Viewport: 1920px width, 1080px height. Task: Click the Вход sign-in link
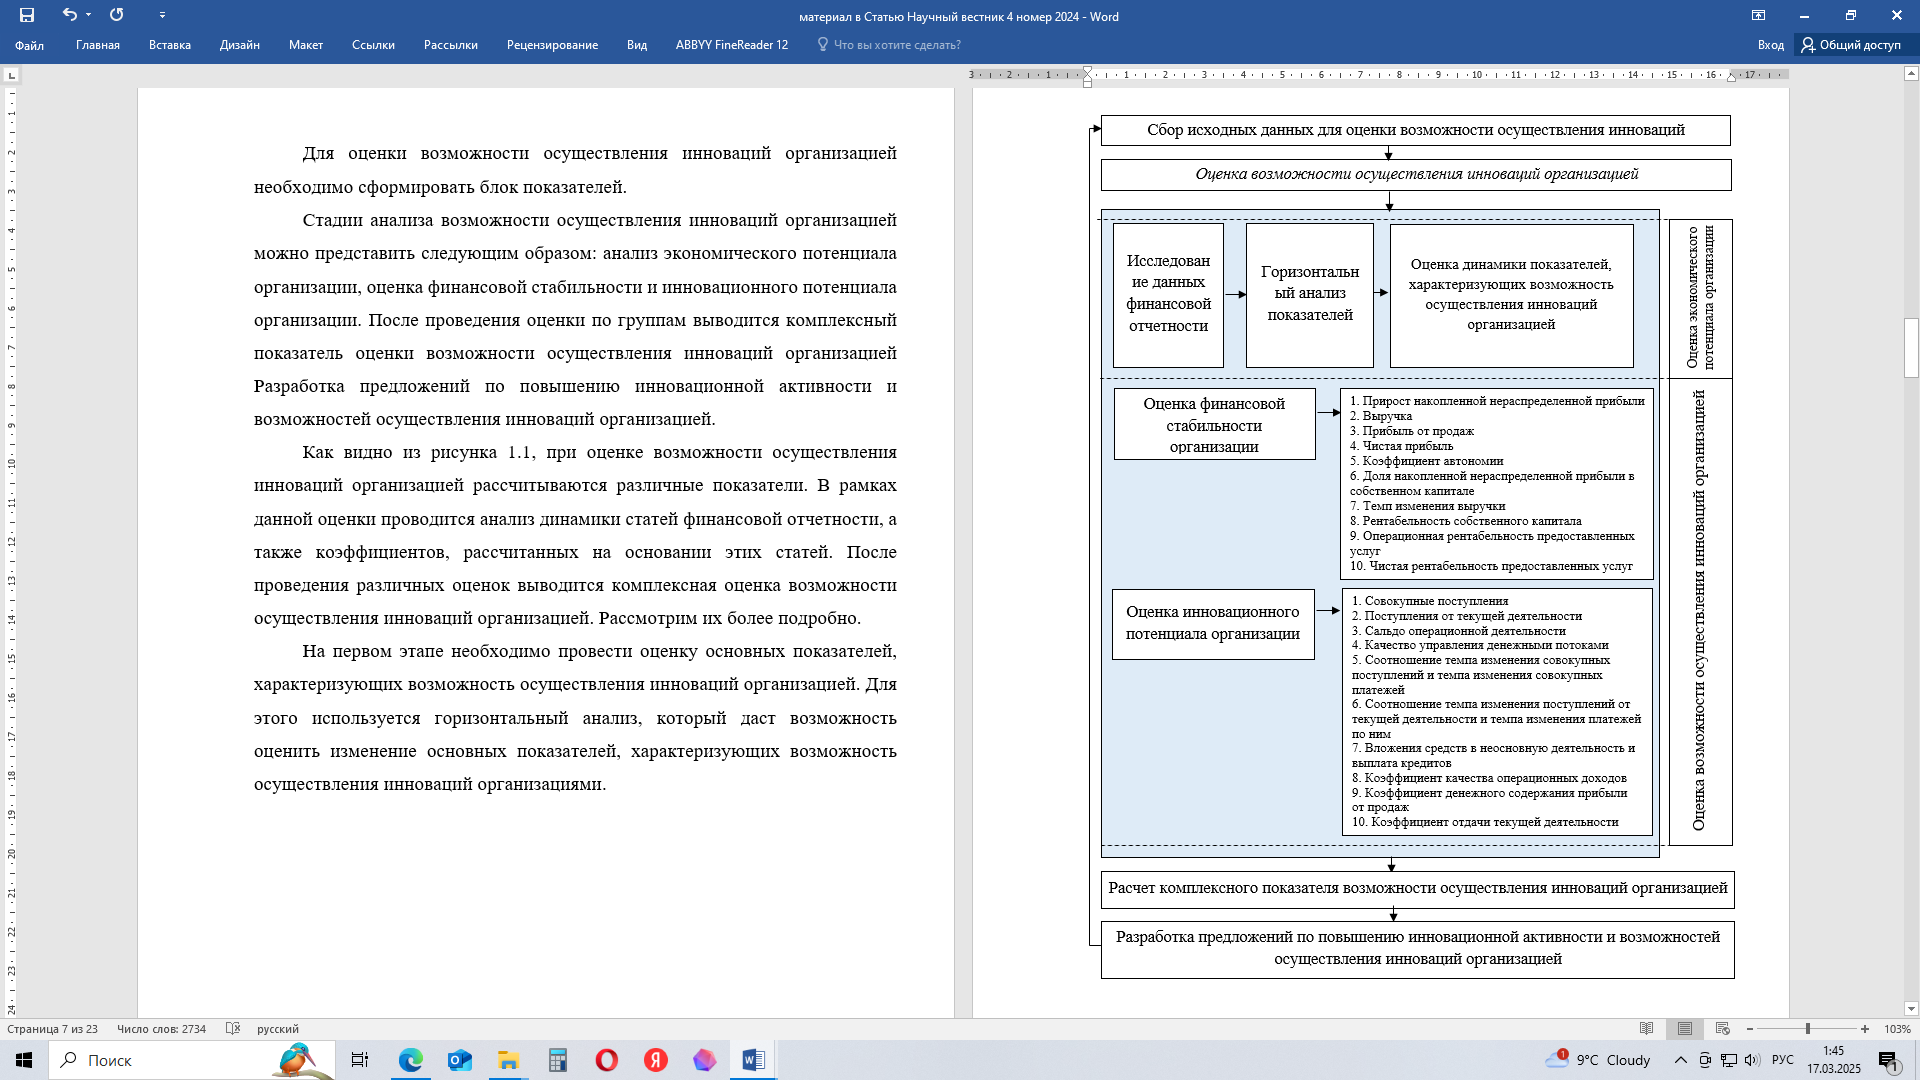[1771, 45]
